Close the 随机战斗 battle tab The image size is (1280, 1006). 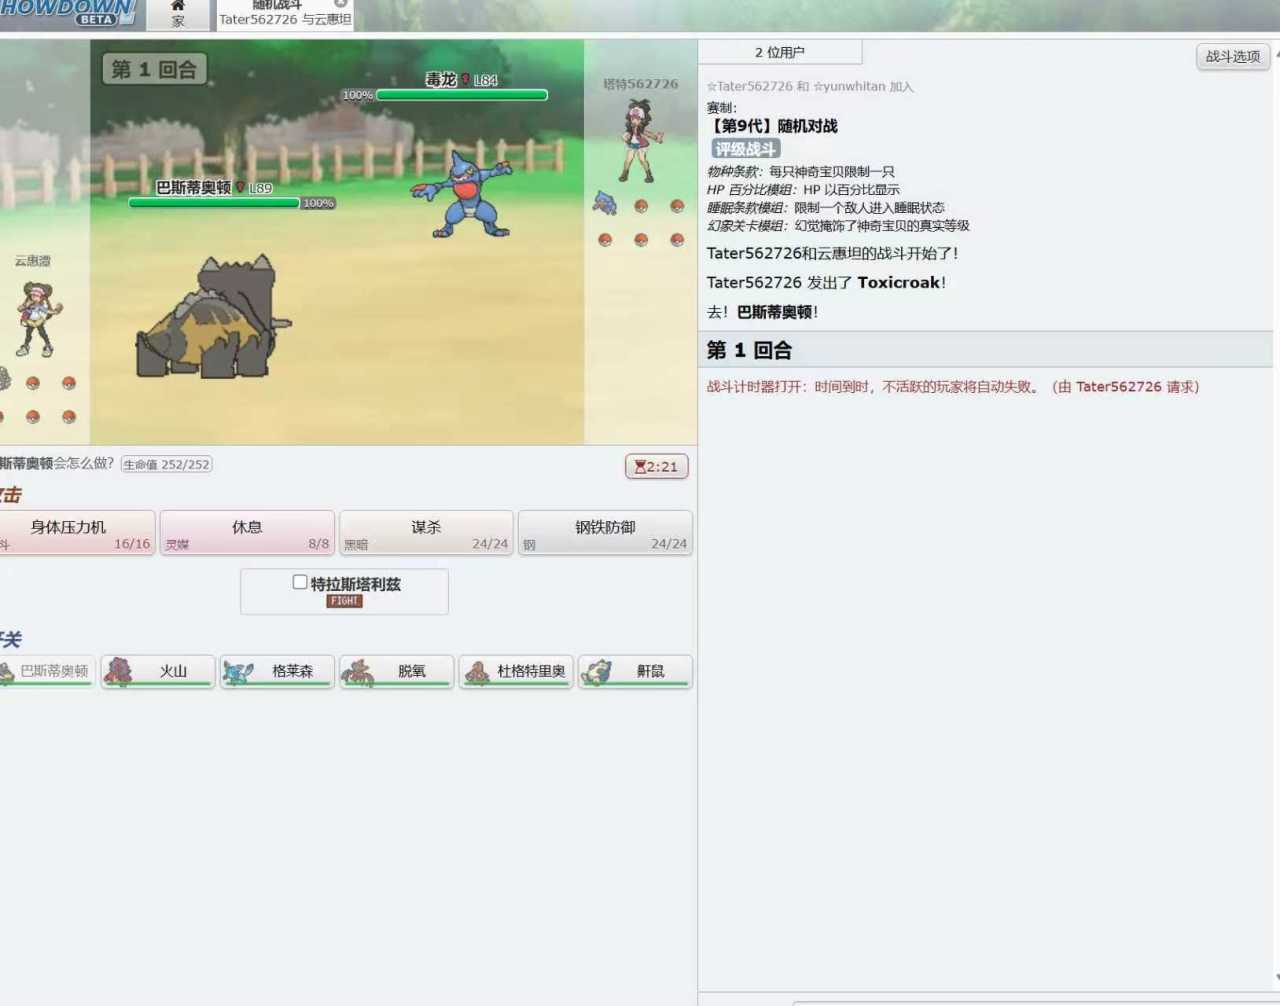pos(341,4)
